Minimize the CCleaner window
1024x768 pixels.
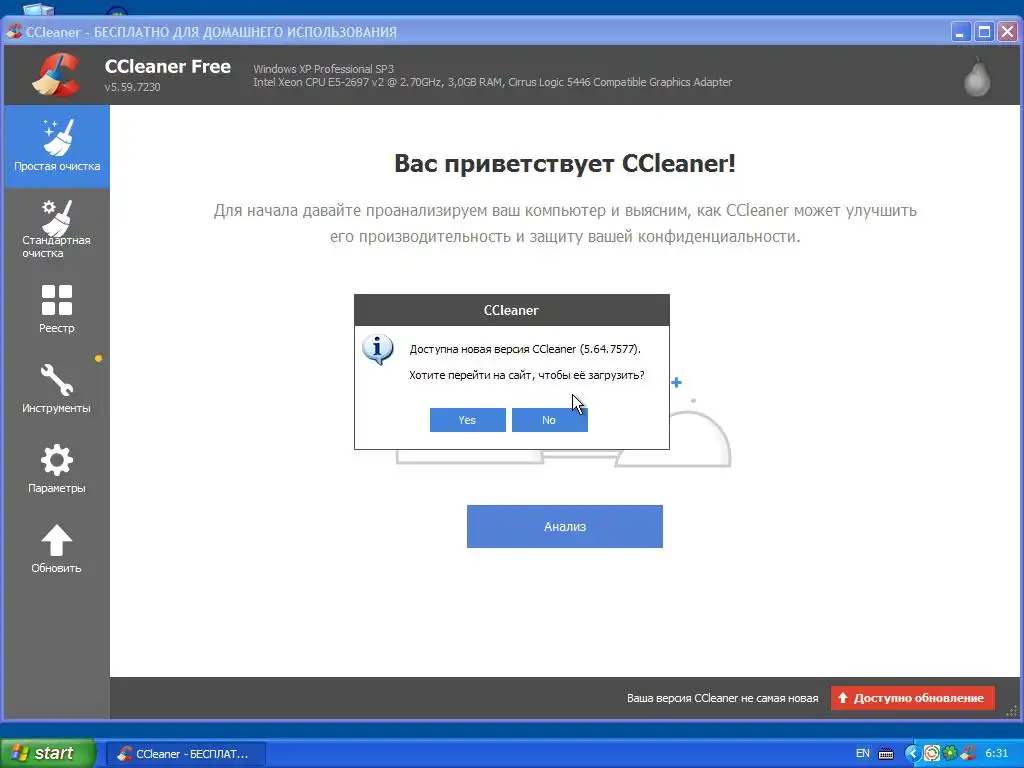960,32
